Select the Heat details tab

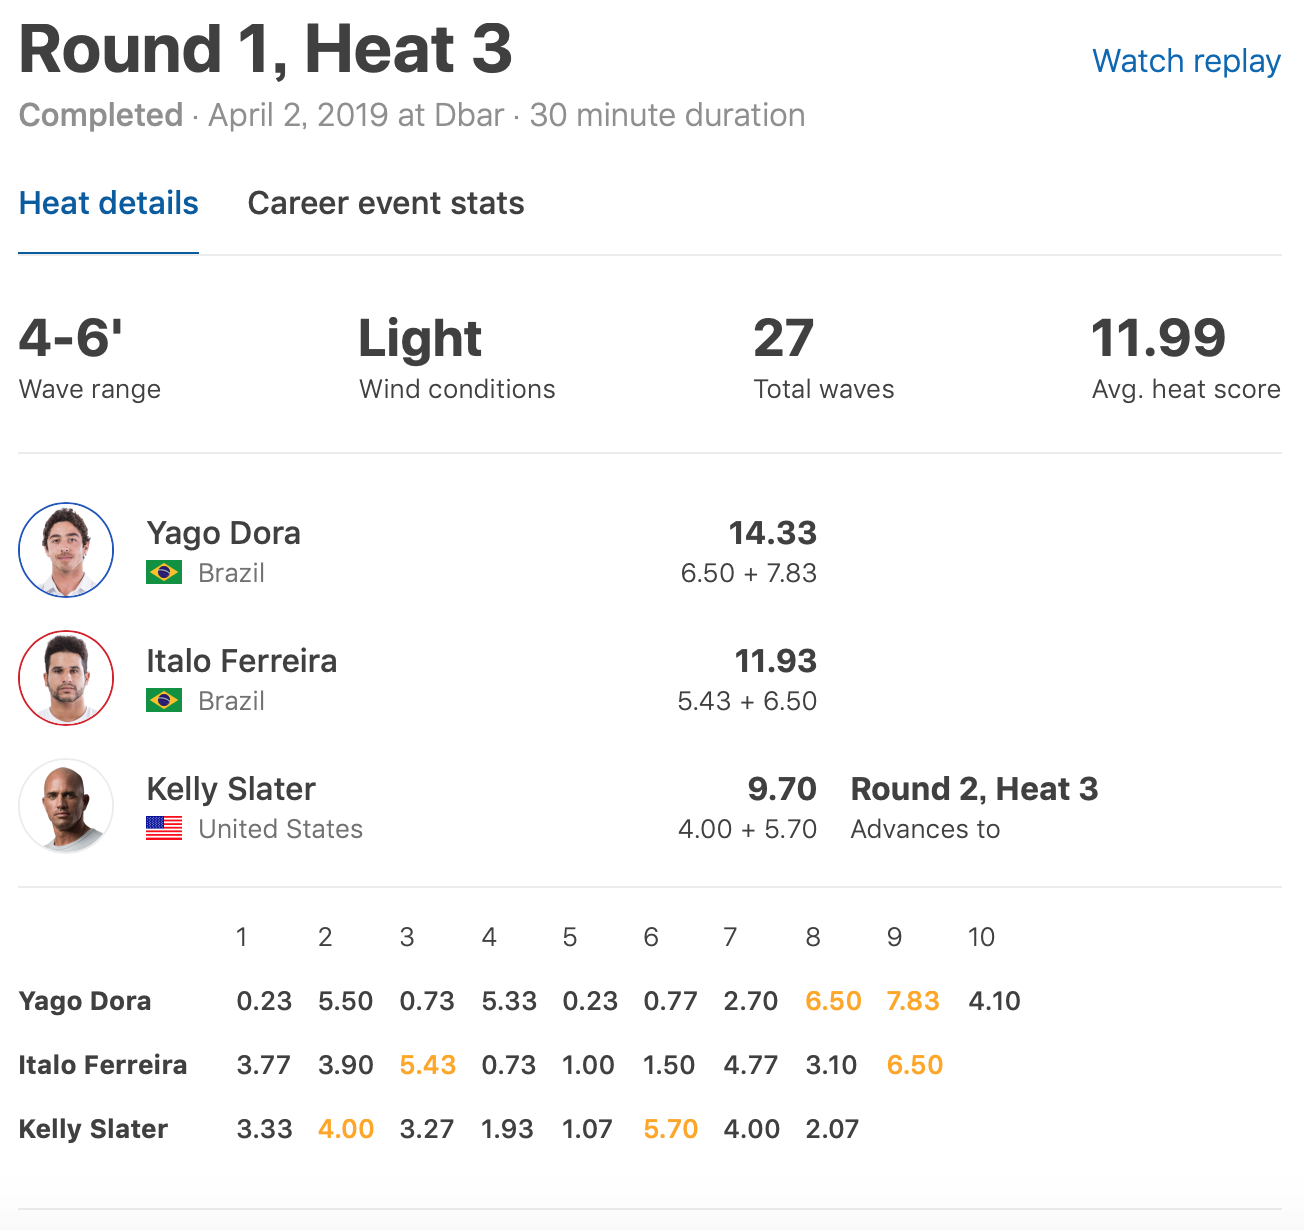(x=108, y=203)
